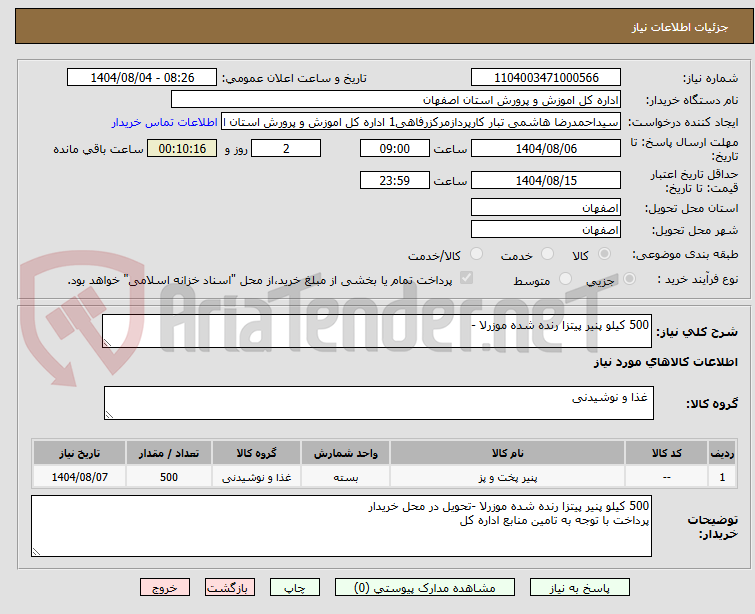The image size is (755, 614).
Task: Click the public announcement date field 1404/08/04
Action: pos(142,78)
